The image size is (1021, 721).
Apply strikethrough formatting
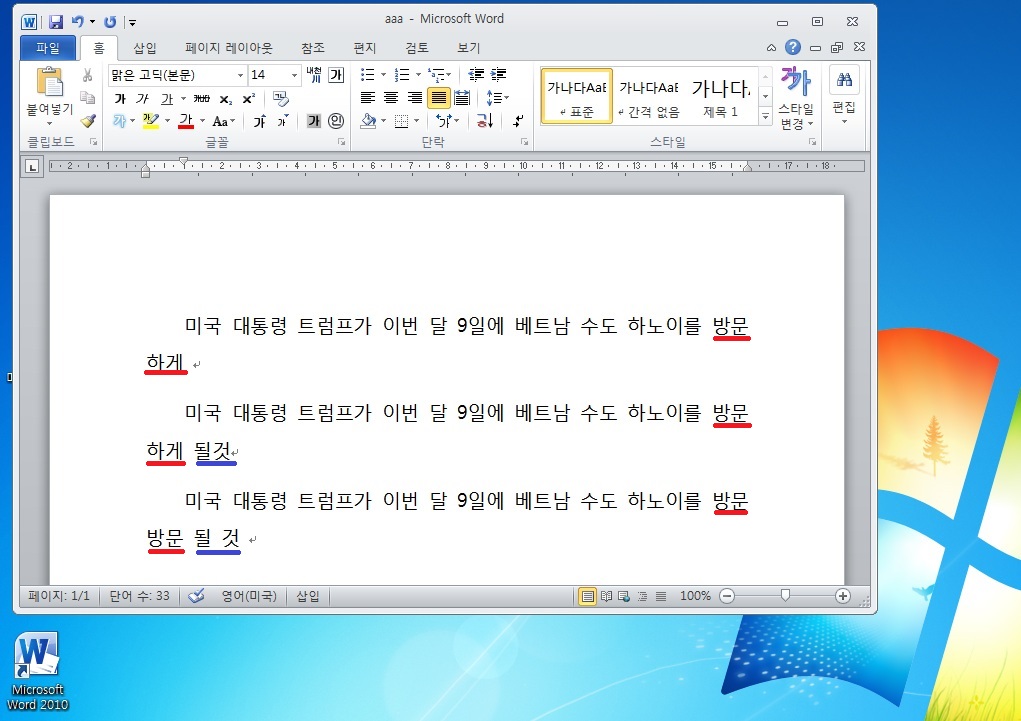pos(202,98)
